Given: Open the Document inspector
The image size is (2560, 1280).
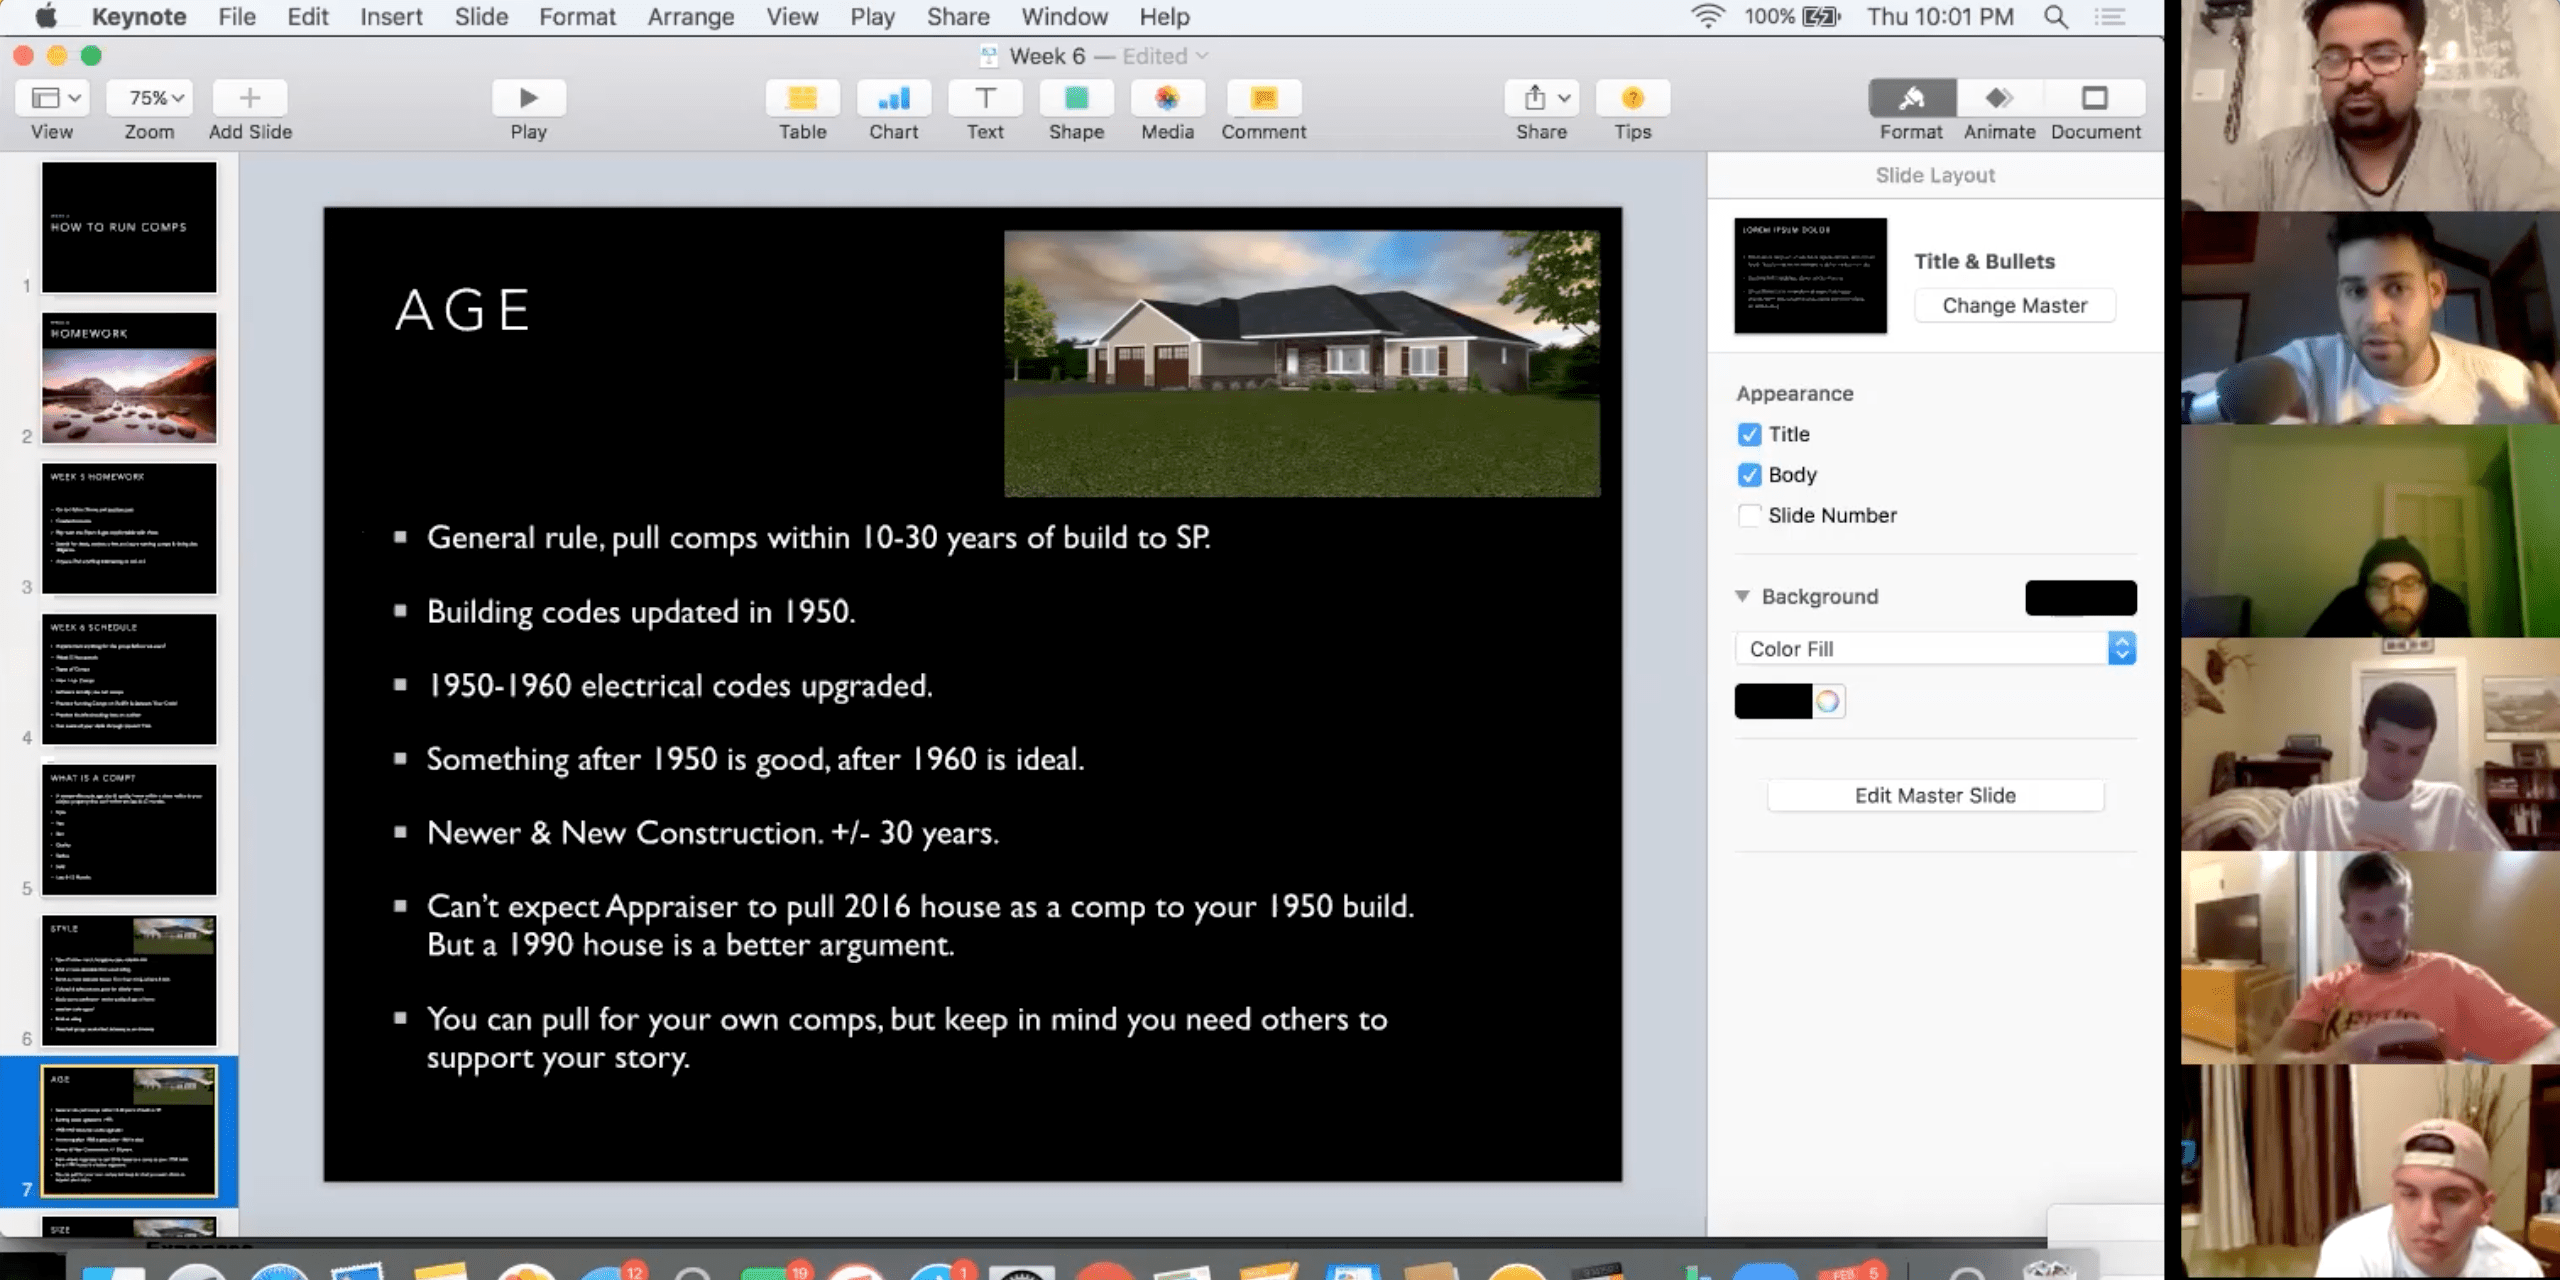Looking at the screenshot, I should pyautogui.click(x=2095, y=98).
